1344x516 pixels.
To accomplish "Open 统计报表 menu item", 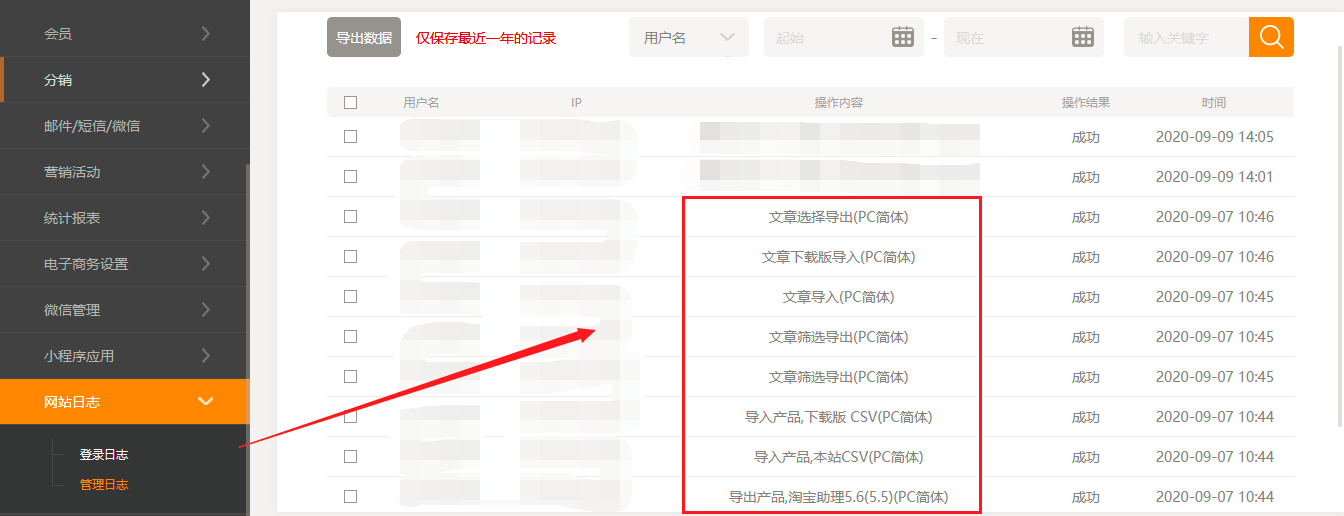I will (x=124, y=218).
